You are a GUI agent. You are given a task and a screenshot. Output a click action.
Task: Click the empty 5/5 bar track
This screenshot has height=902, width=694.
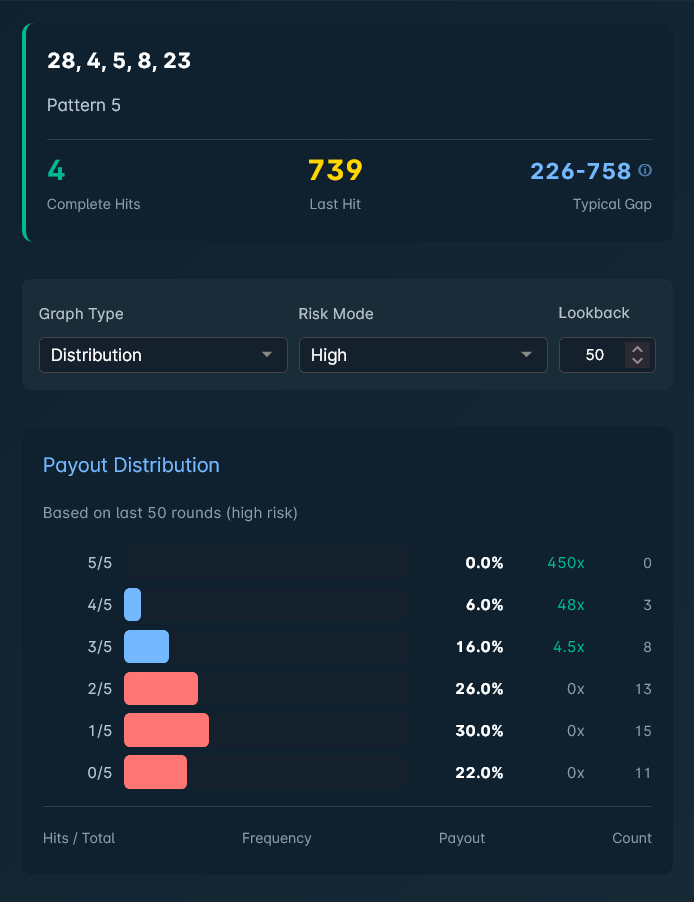(265, 563)
